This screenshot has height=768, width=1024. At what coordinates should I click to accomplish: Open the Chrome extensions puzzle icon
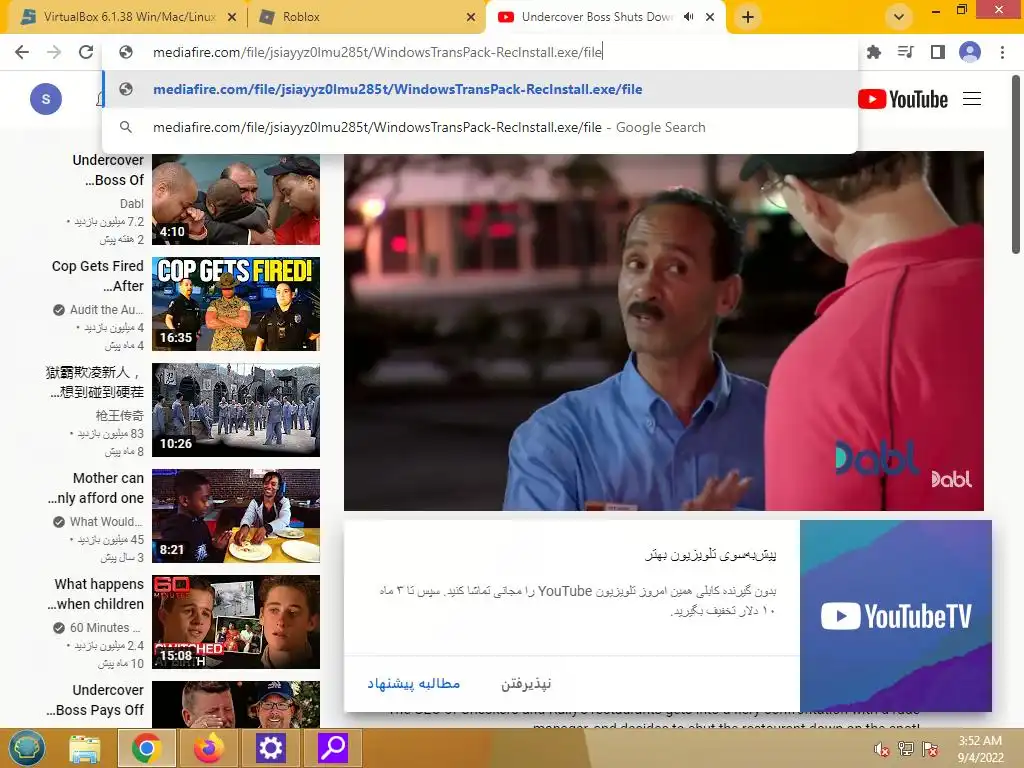(x=874, y=52)
